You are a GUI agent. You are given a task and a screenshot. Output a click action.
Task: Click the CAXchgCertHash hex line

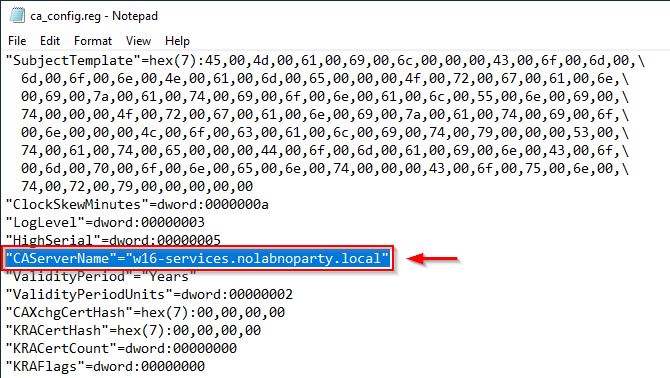[145, 312]
